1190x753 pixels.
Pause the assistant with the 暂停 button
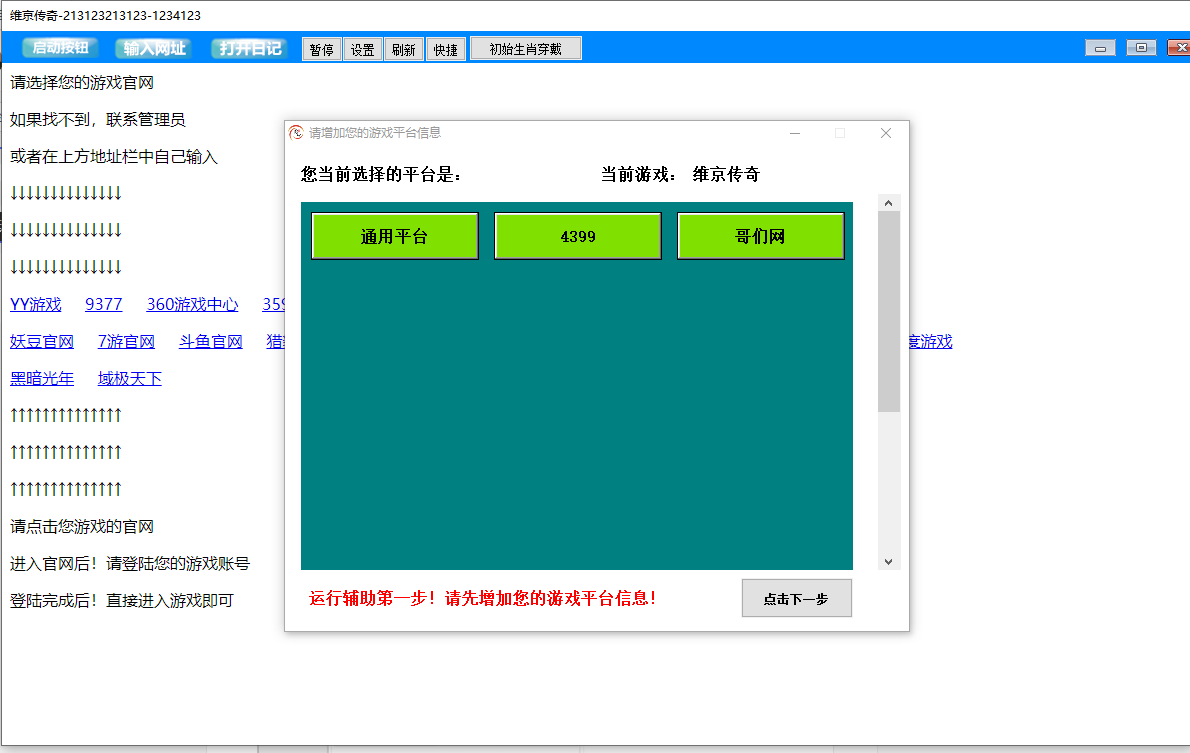[x=321, y=48]
